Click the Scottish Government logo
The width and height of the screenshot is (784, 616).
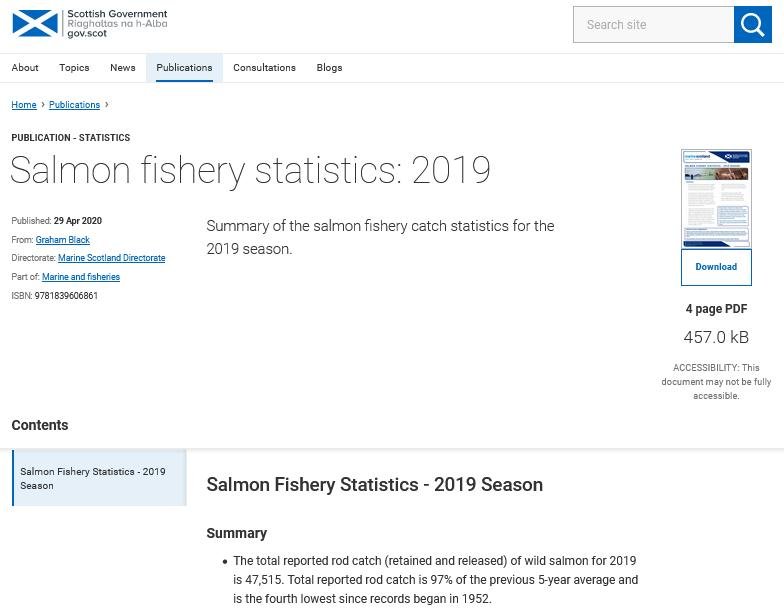(x=89, y=24)
